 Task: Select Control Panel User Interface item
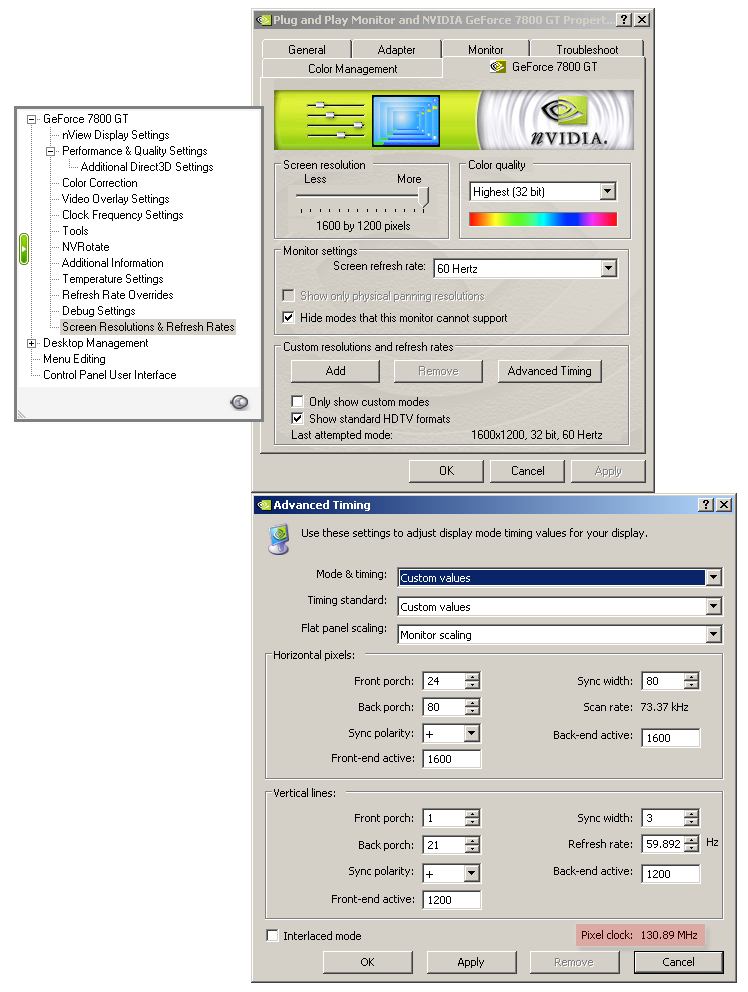point(109,375)
